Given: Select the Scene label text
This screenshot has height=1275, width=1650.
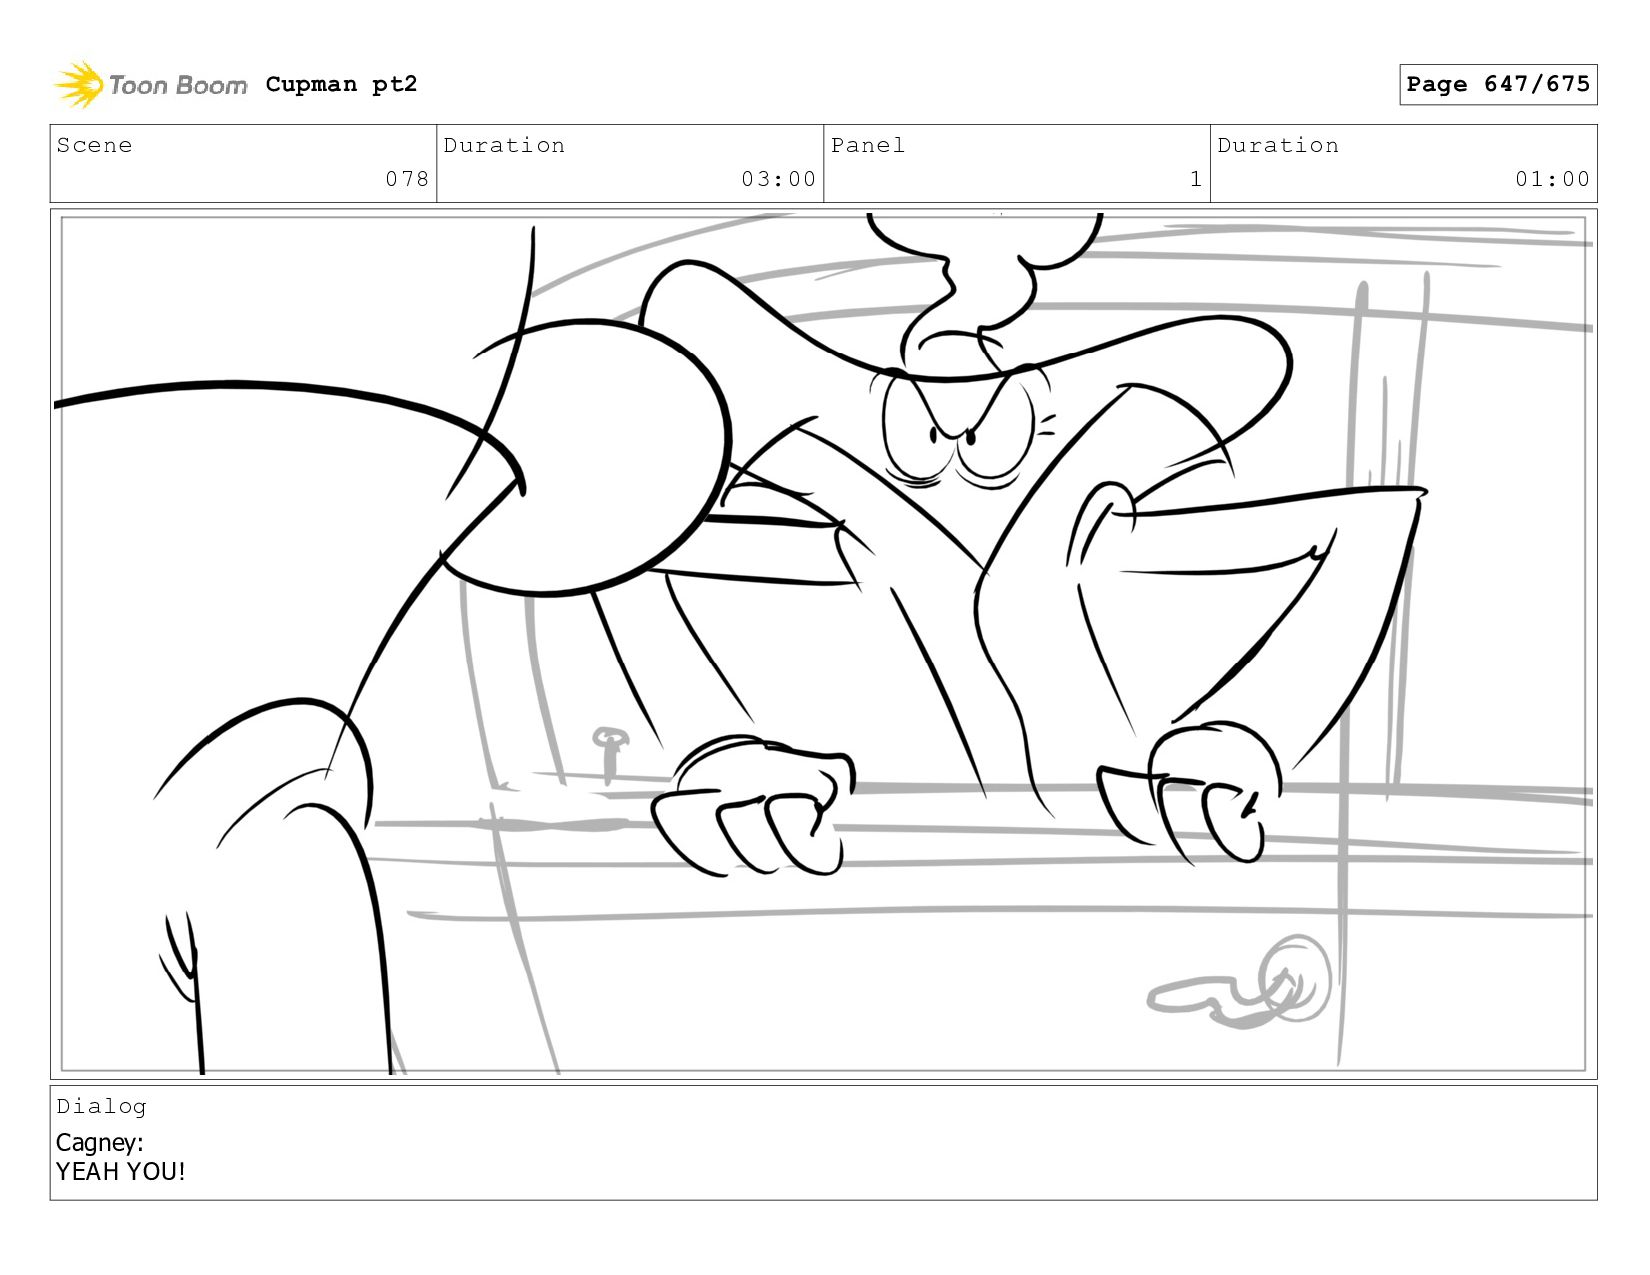Looking at the screenshot, I should click(94, 145).
